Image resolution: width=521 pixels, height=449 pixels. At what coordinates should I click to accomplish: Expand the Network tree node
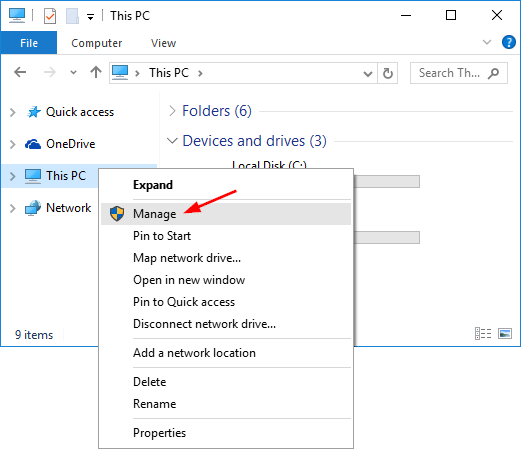click(x=13, y=208)
